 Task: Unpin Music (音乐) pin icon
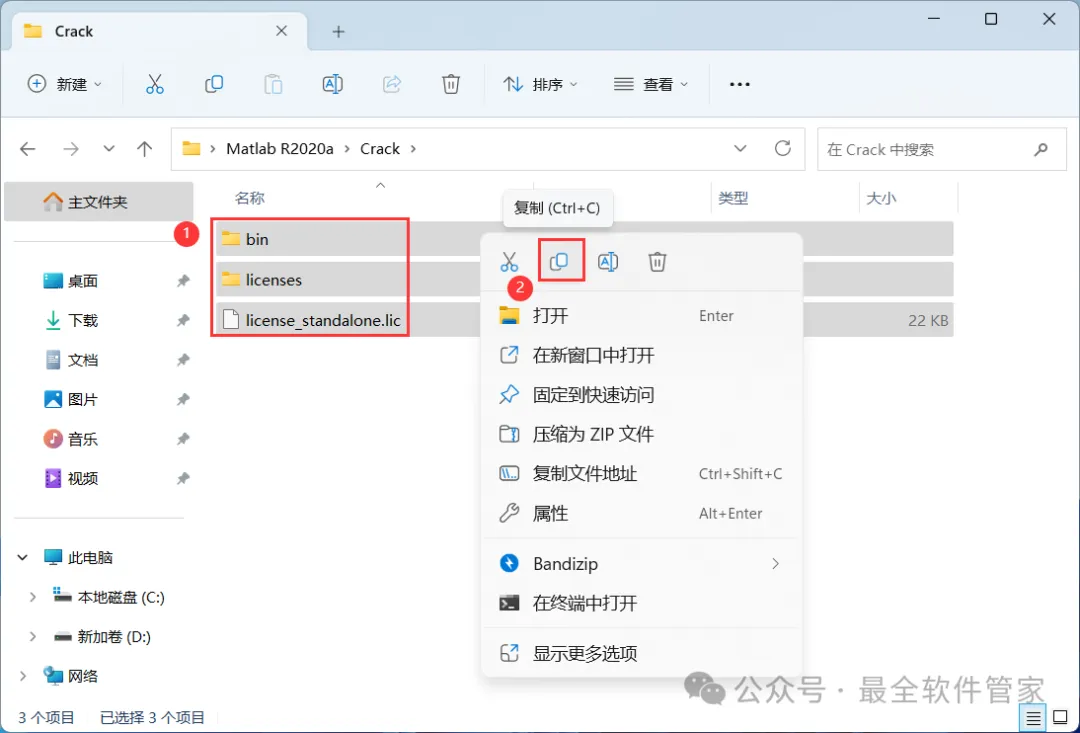pos(183,439)
